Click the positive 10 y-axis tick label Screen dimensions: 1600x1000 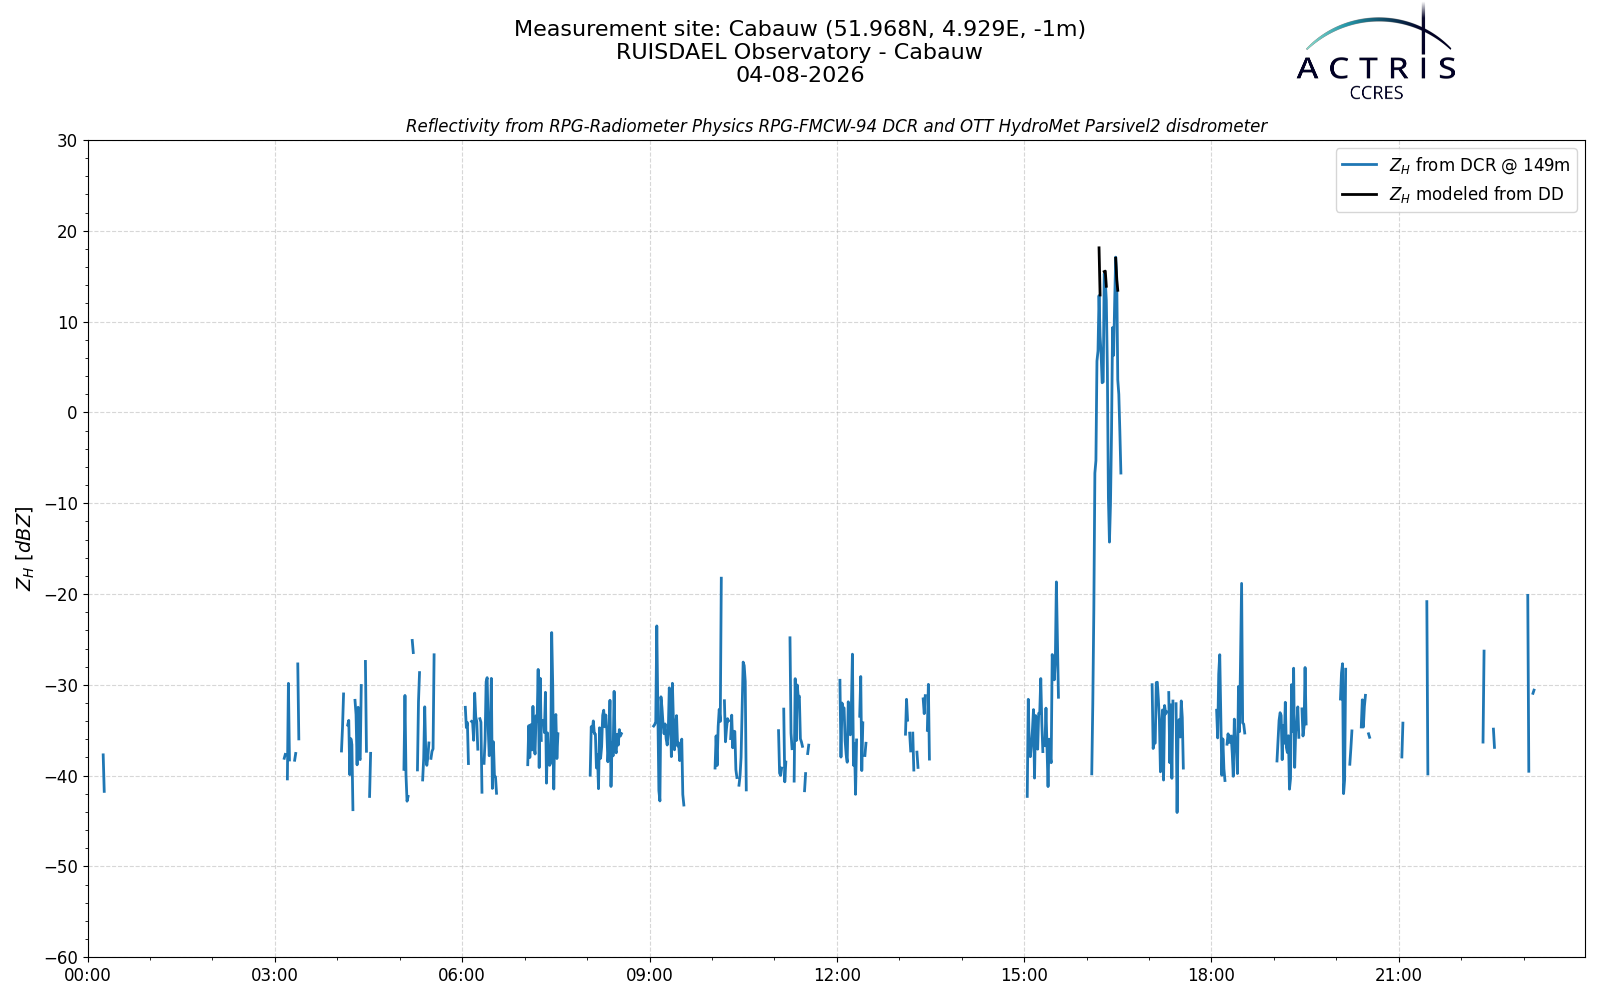coord(67,322)
